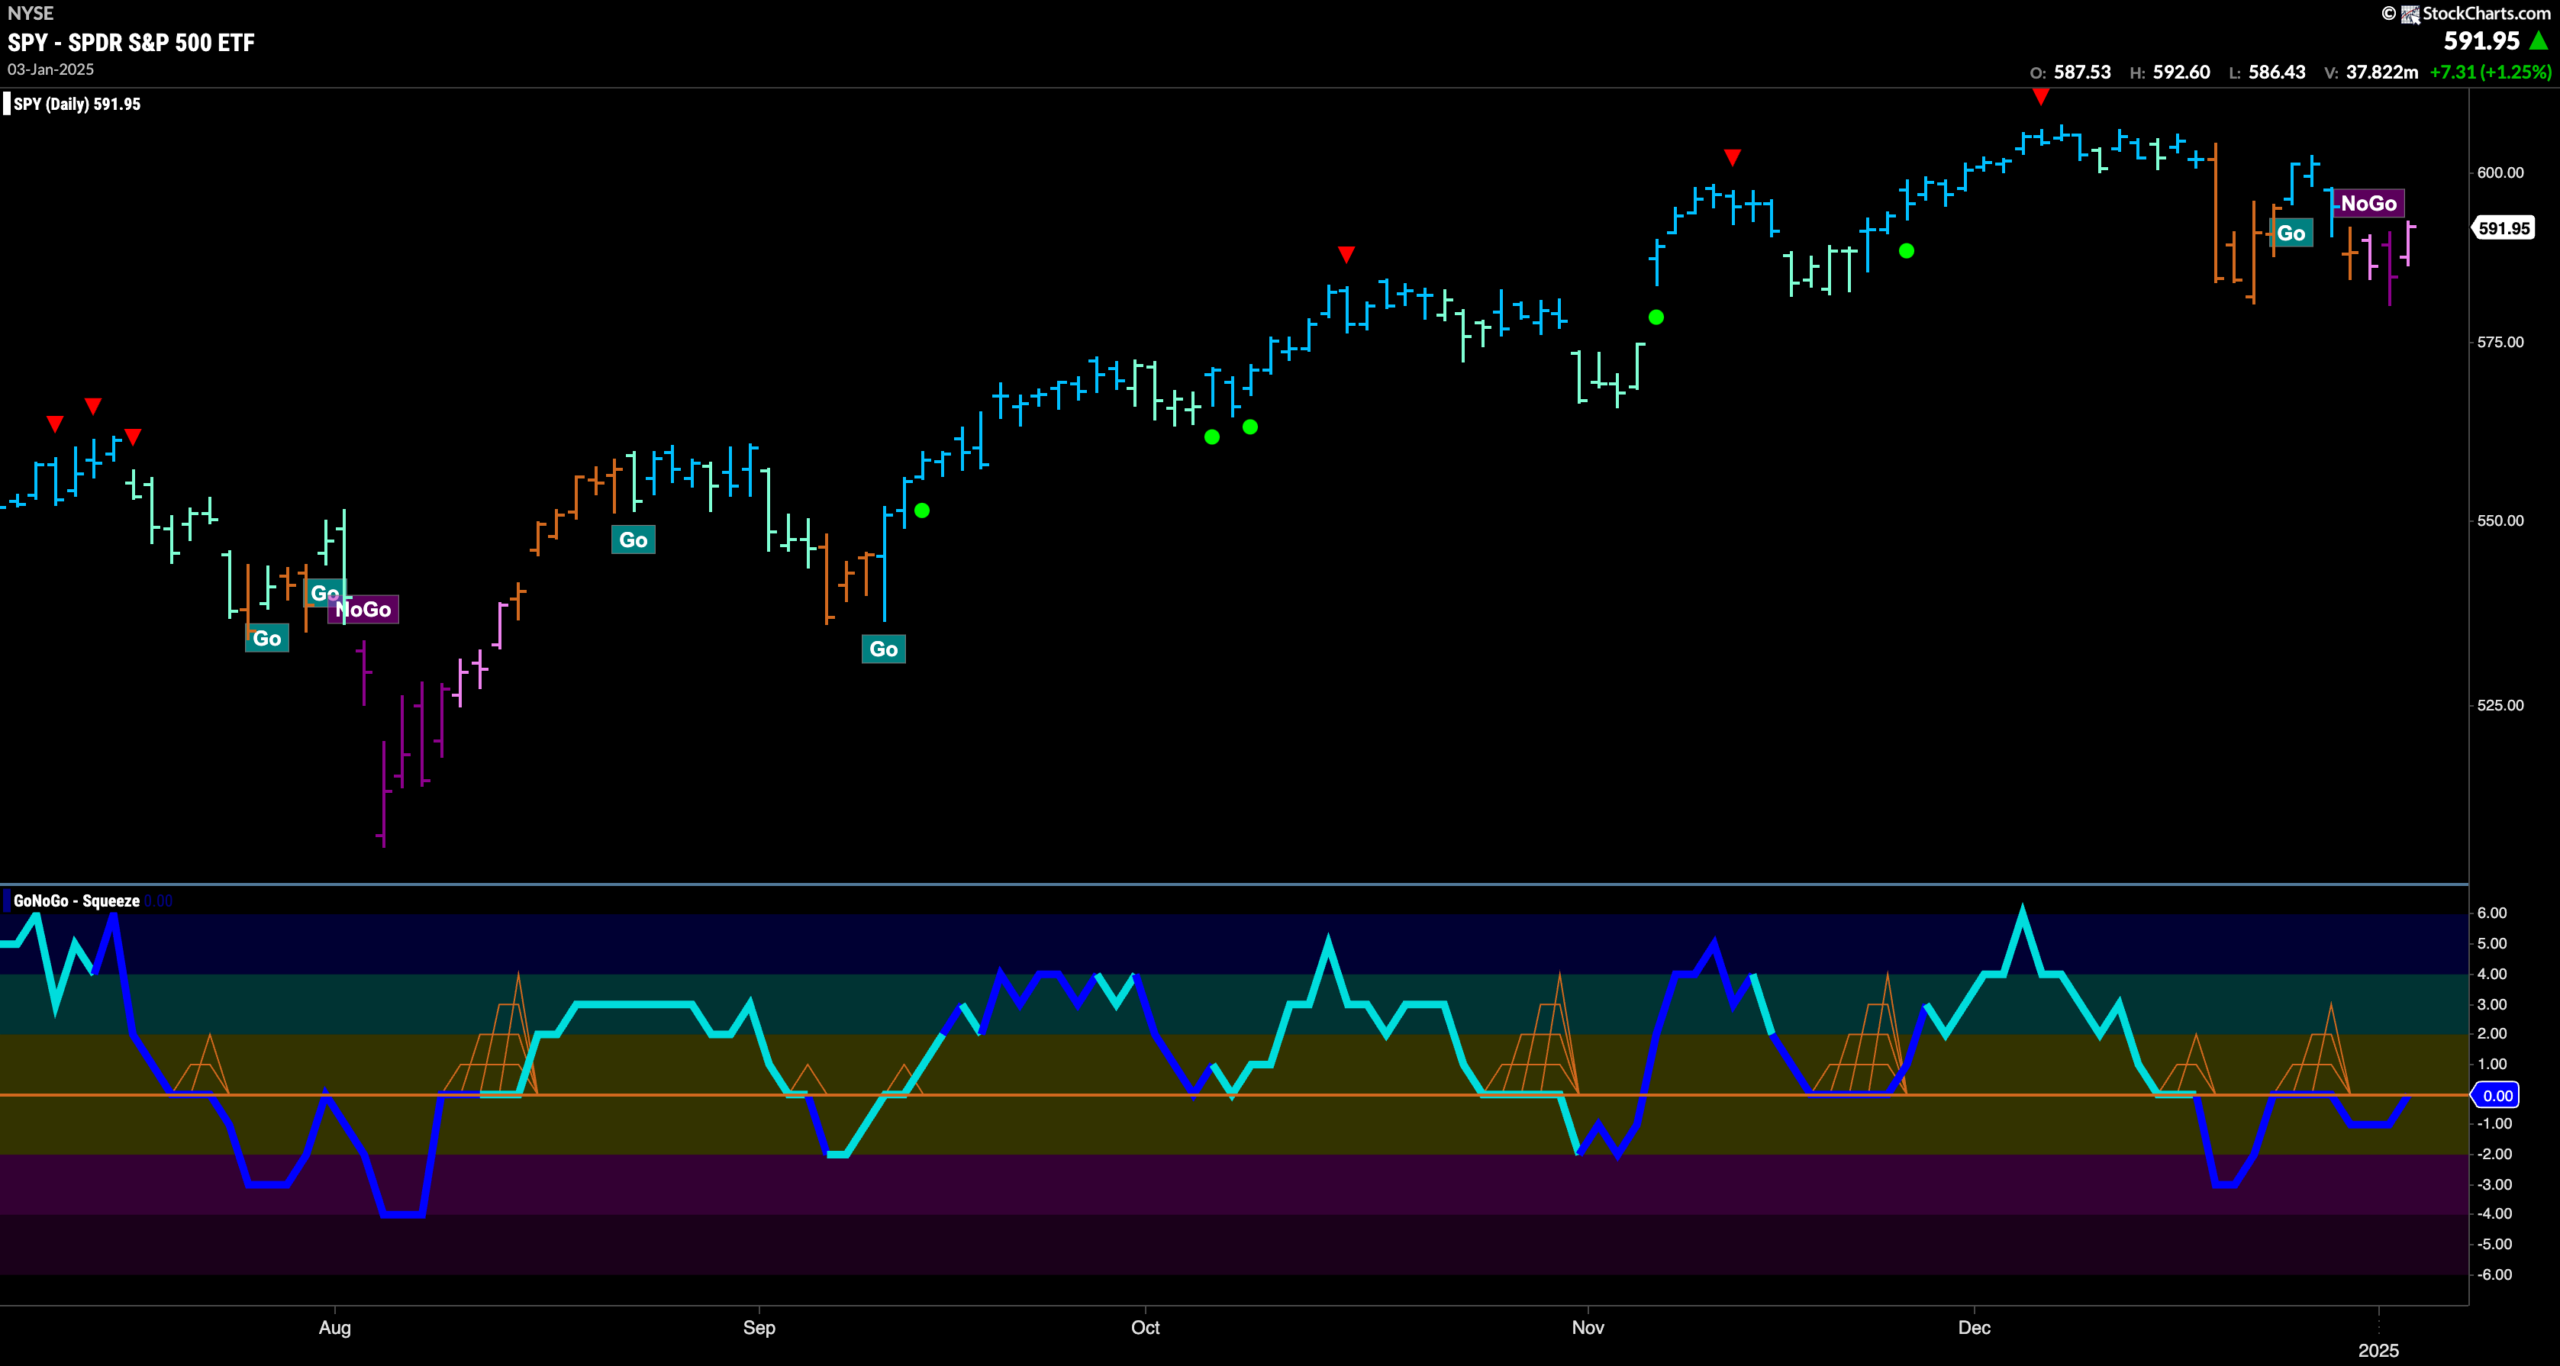Click the green dot in early November
The width and height of the screenshot is (2560, 1366).
point(1656,317)
